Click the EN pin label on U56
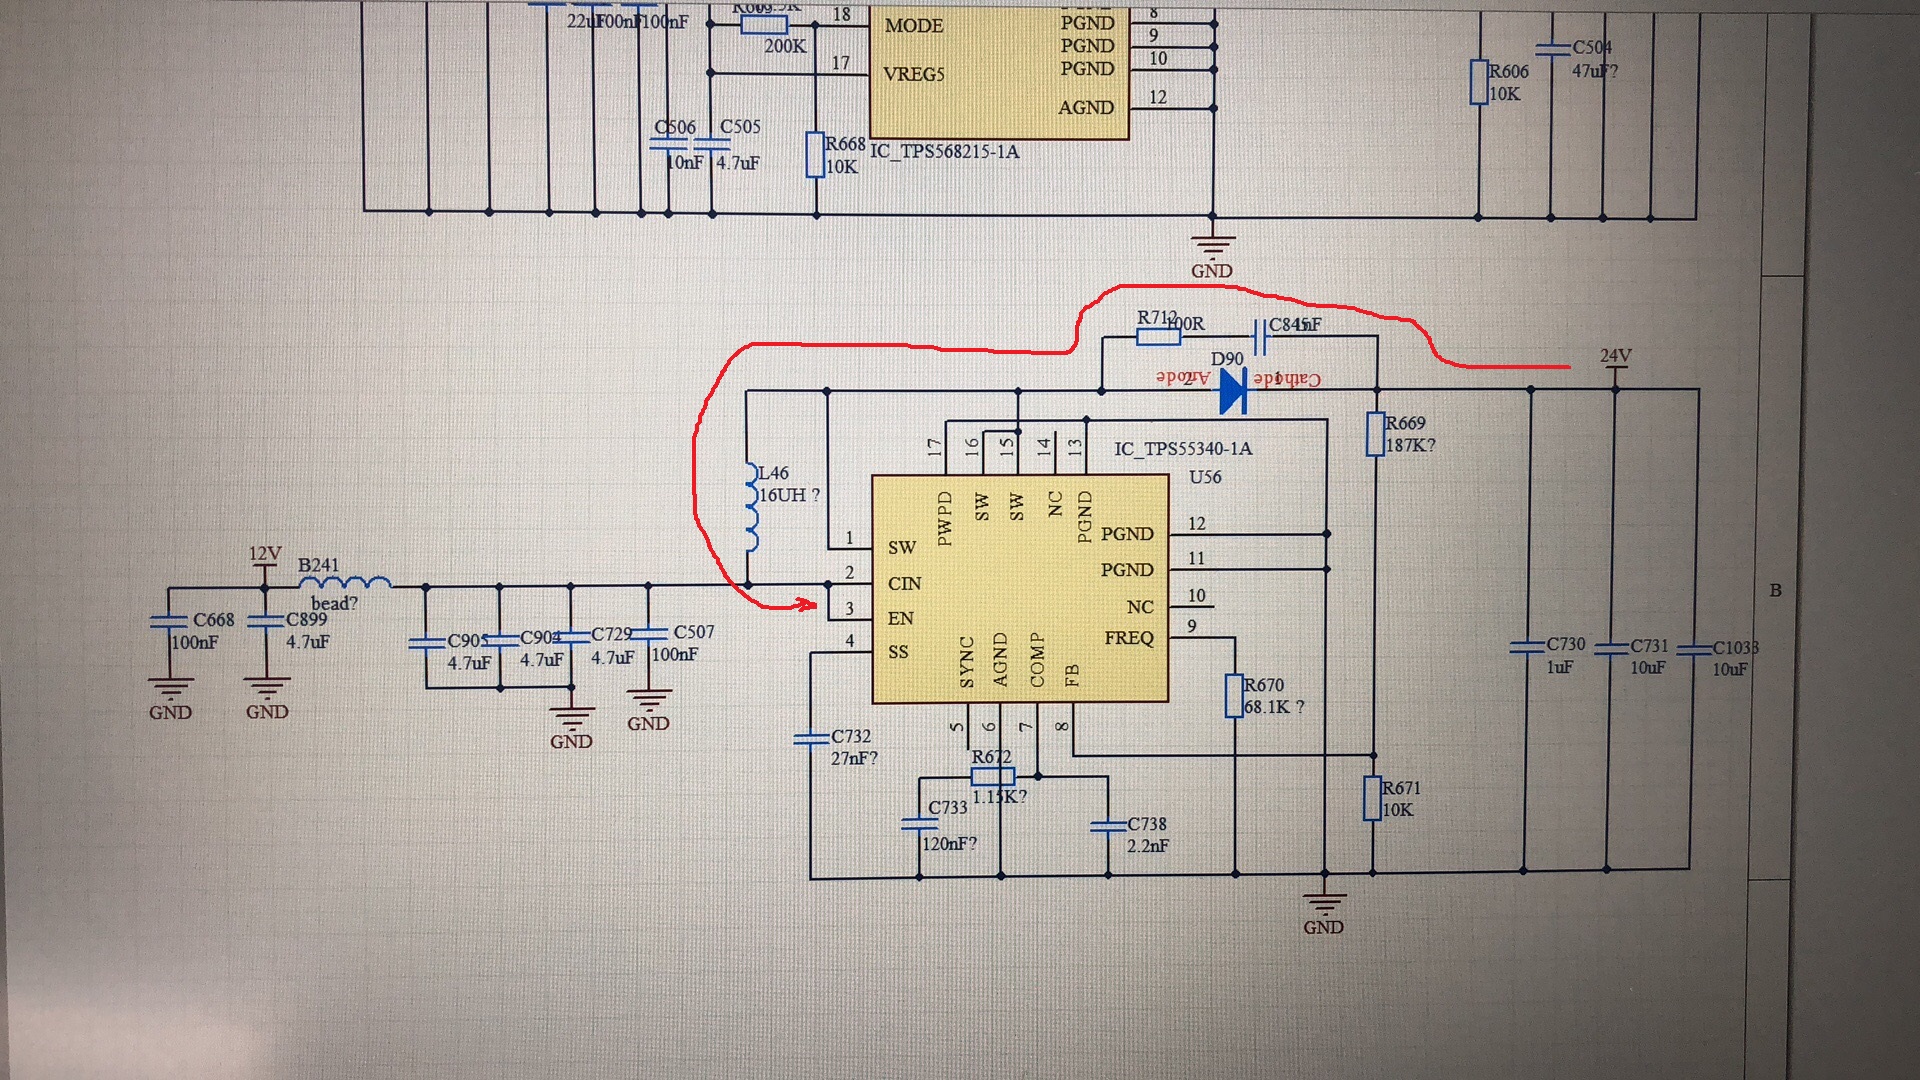 [x=900, y=619]
